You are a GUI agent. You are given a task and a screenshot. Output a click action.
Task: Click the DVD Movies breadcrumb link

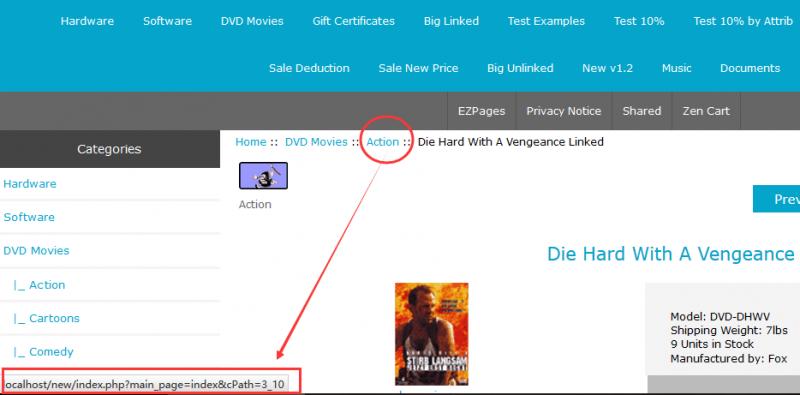tap(316, 142)
